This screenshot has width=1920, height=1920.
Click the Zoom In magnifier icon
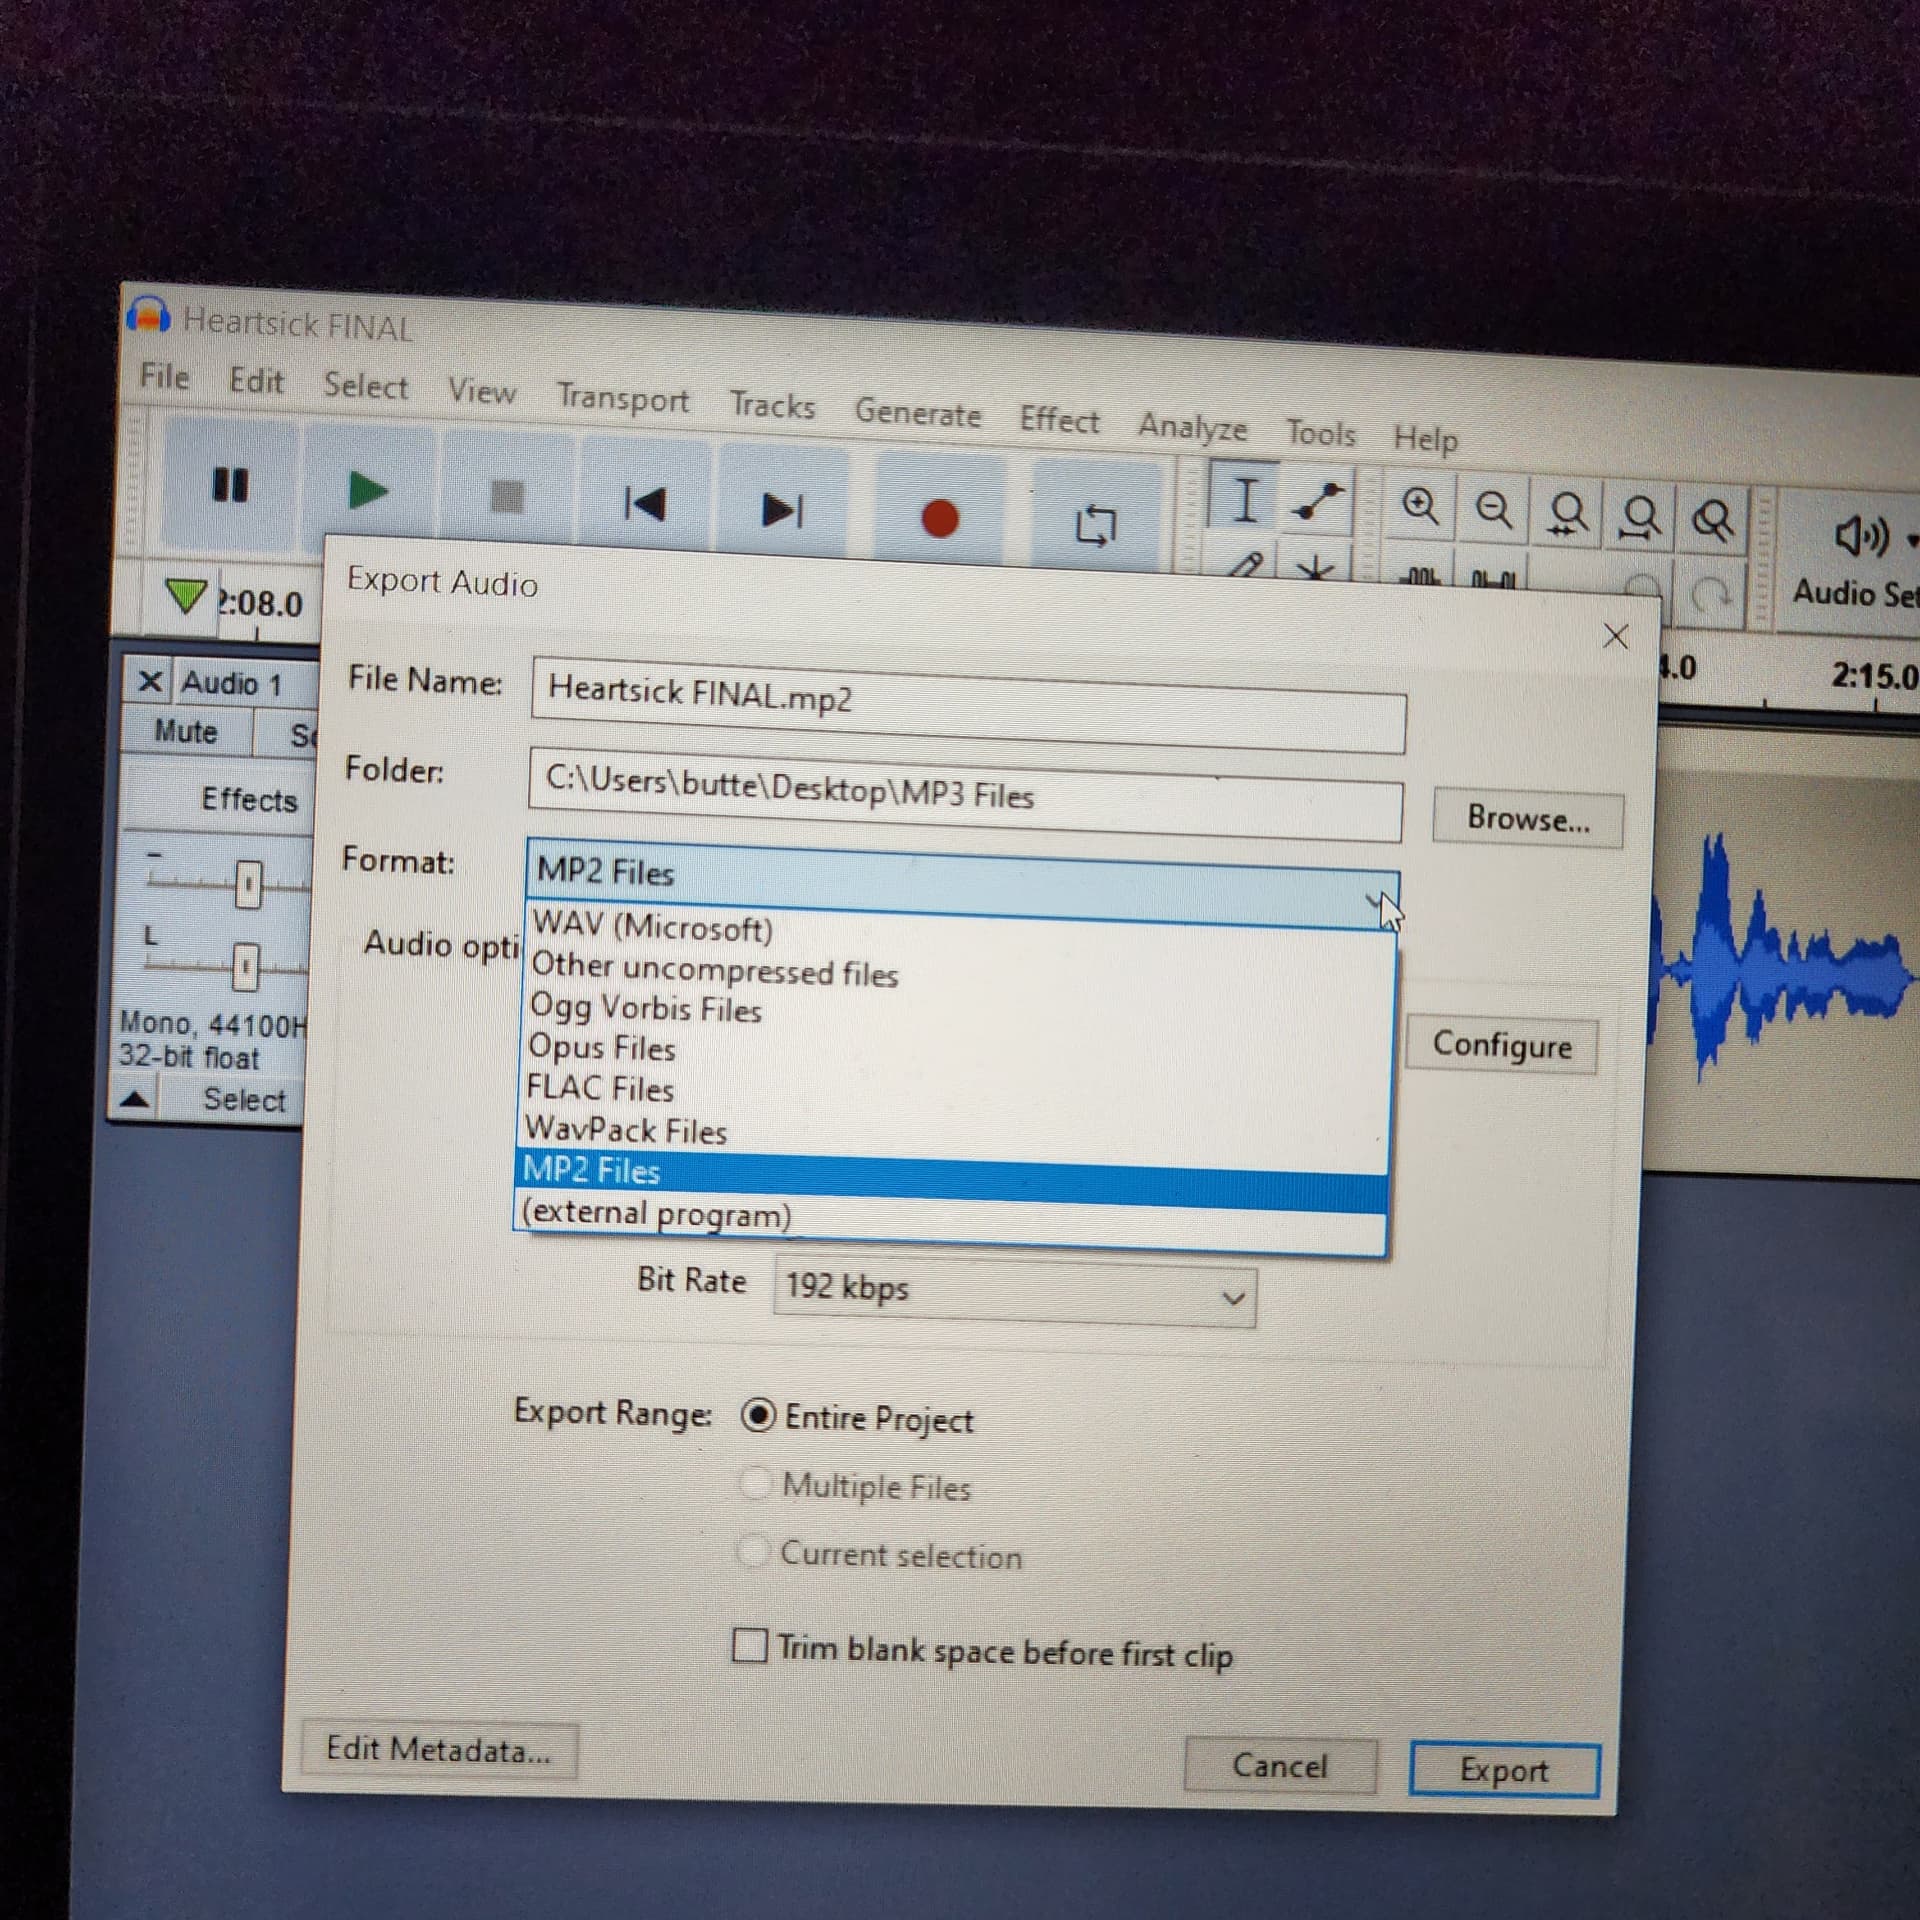pos(1420,506)
